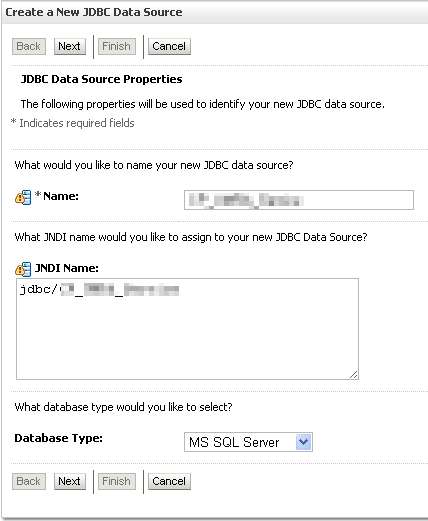Click the JDBC Data Source Properties heading

[x=102, y=79]
